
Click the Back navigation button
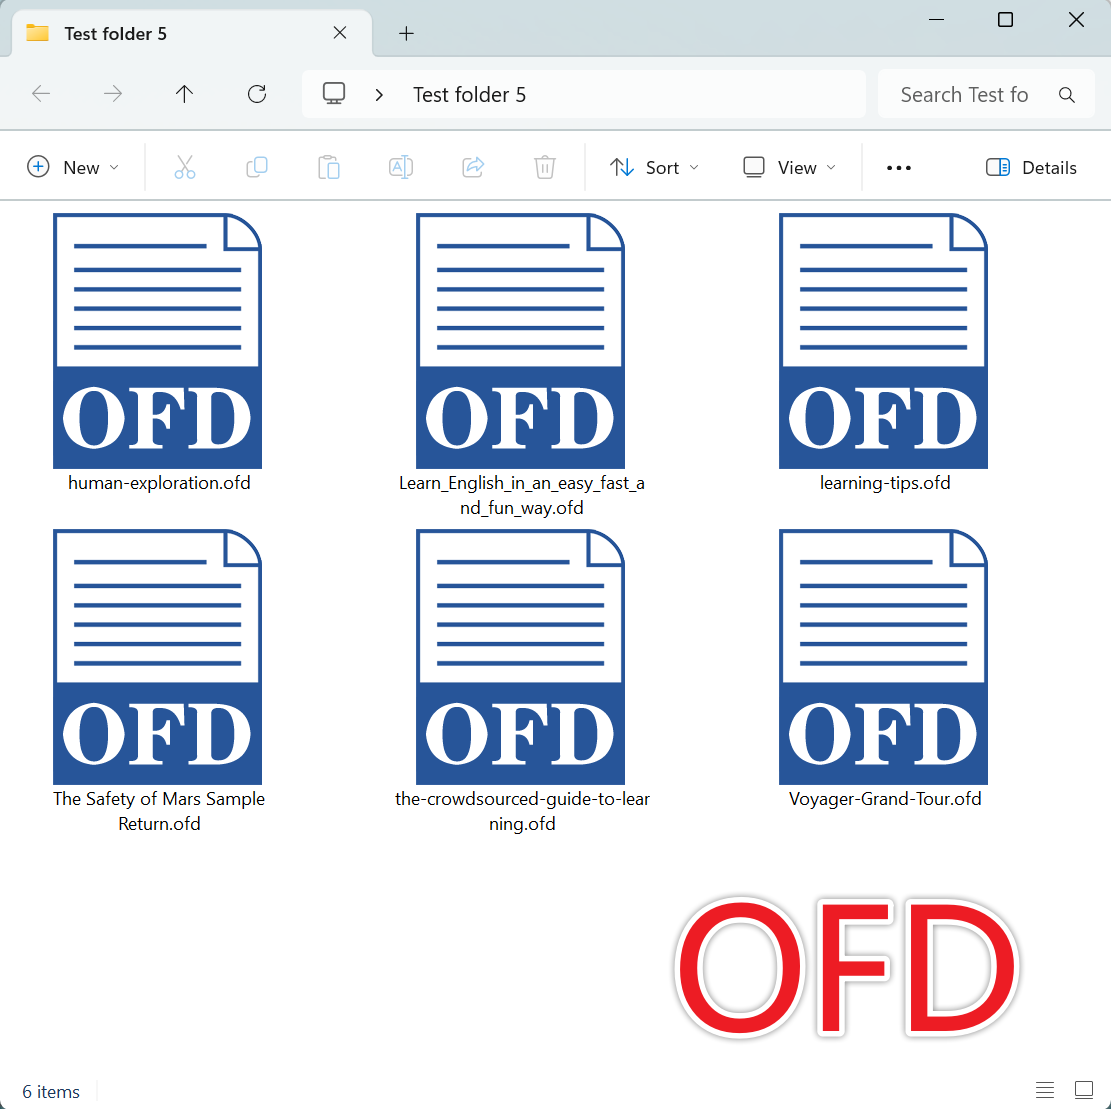tap(41, 93)
